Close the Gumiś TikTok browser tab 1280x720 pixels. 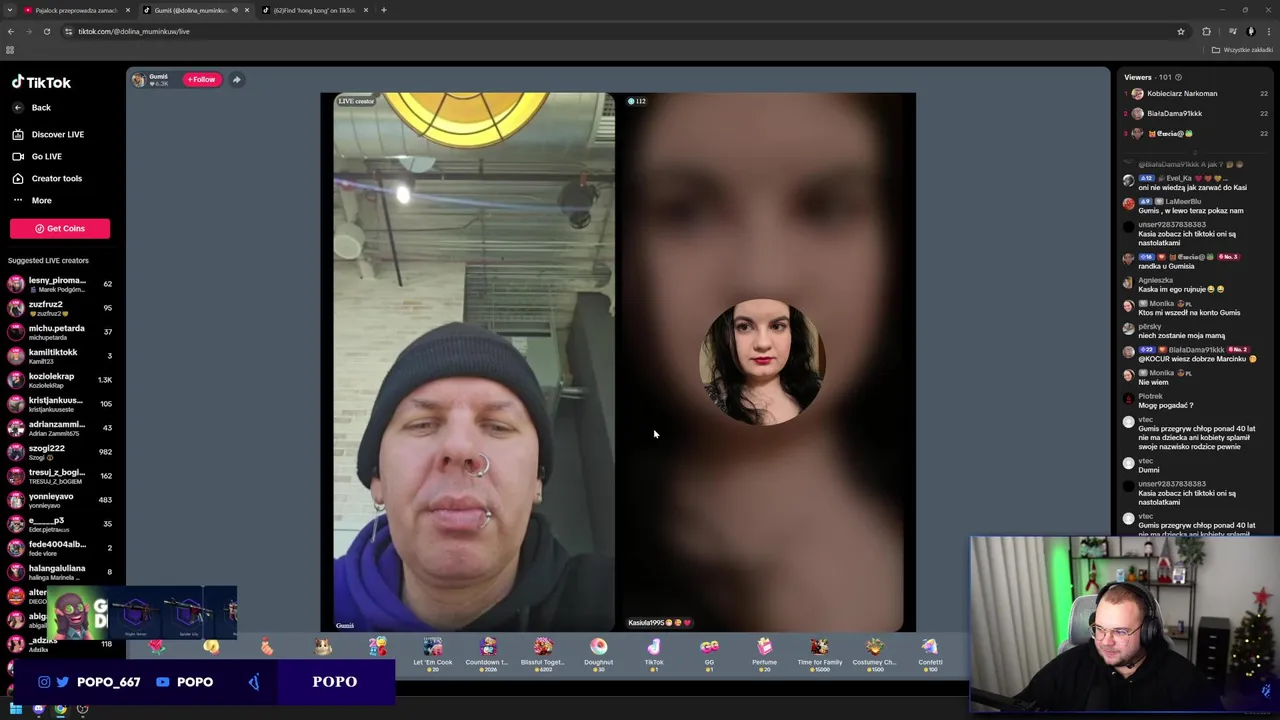(x=247, y=10)
